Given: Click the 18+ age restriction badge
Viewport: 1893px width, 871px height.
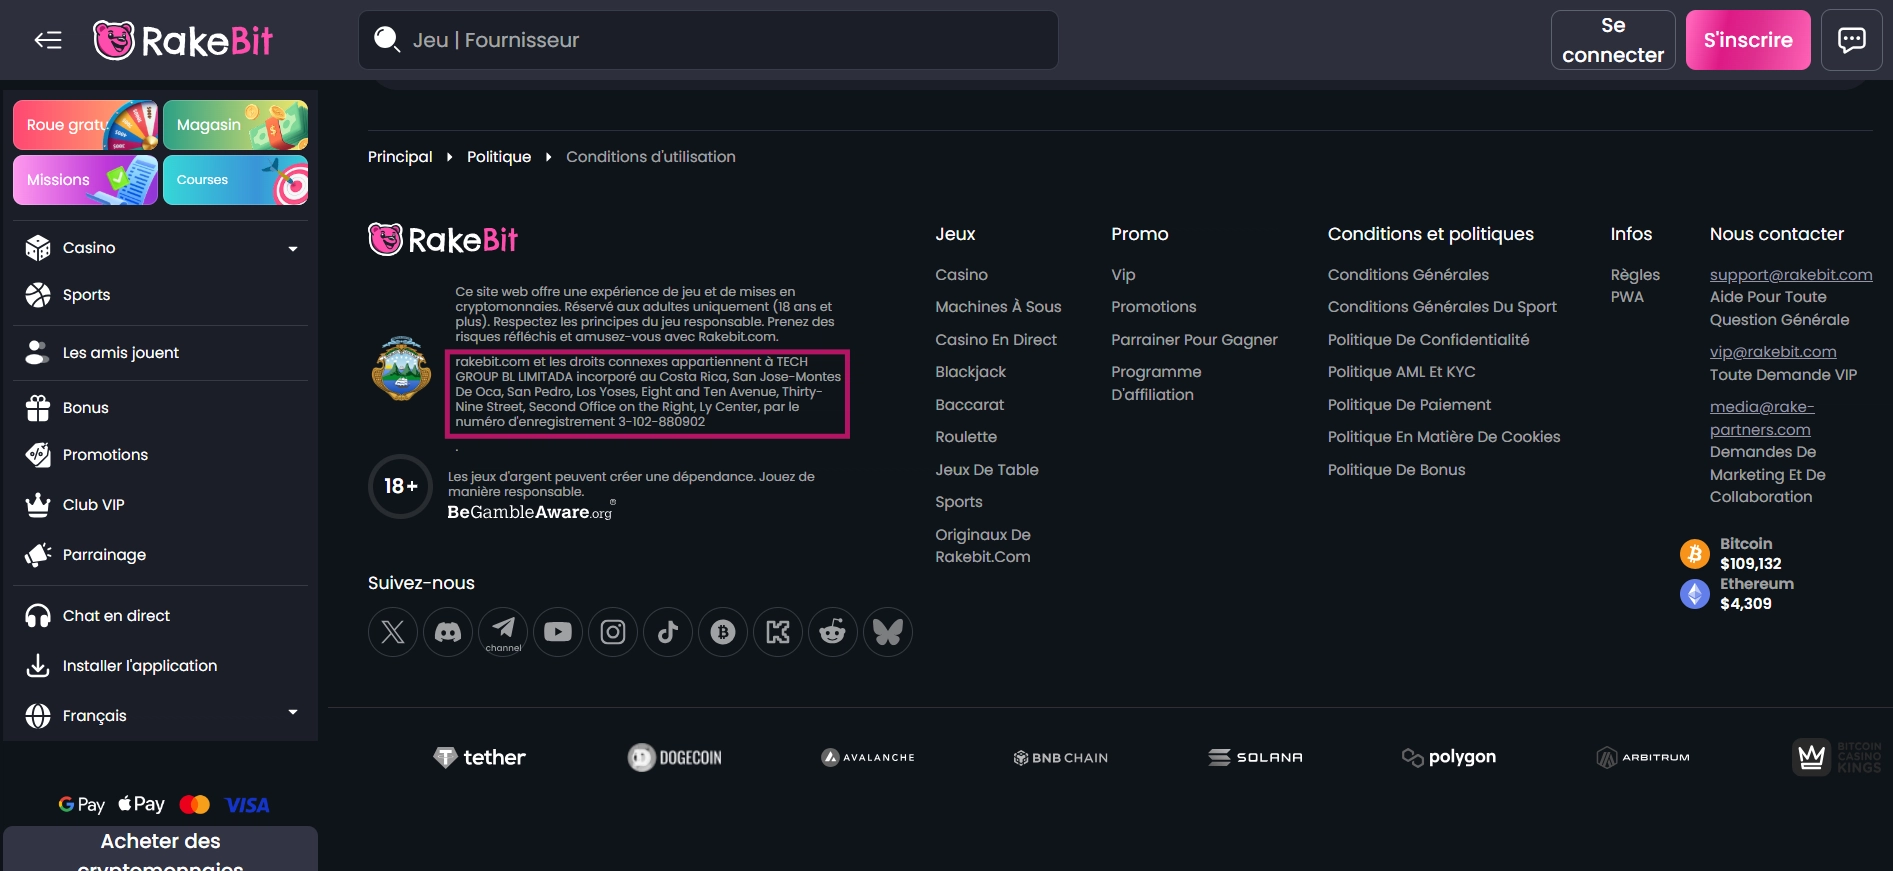Looking at the screenshot, I should tap(401, 486).
